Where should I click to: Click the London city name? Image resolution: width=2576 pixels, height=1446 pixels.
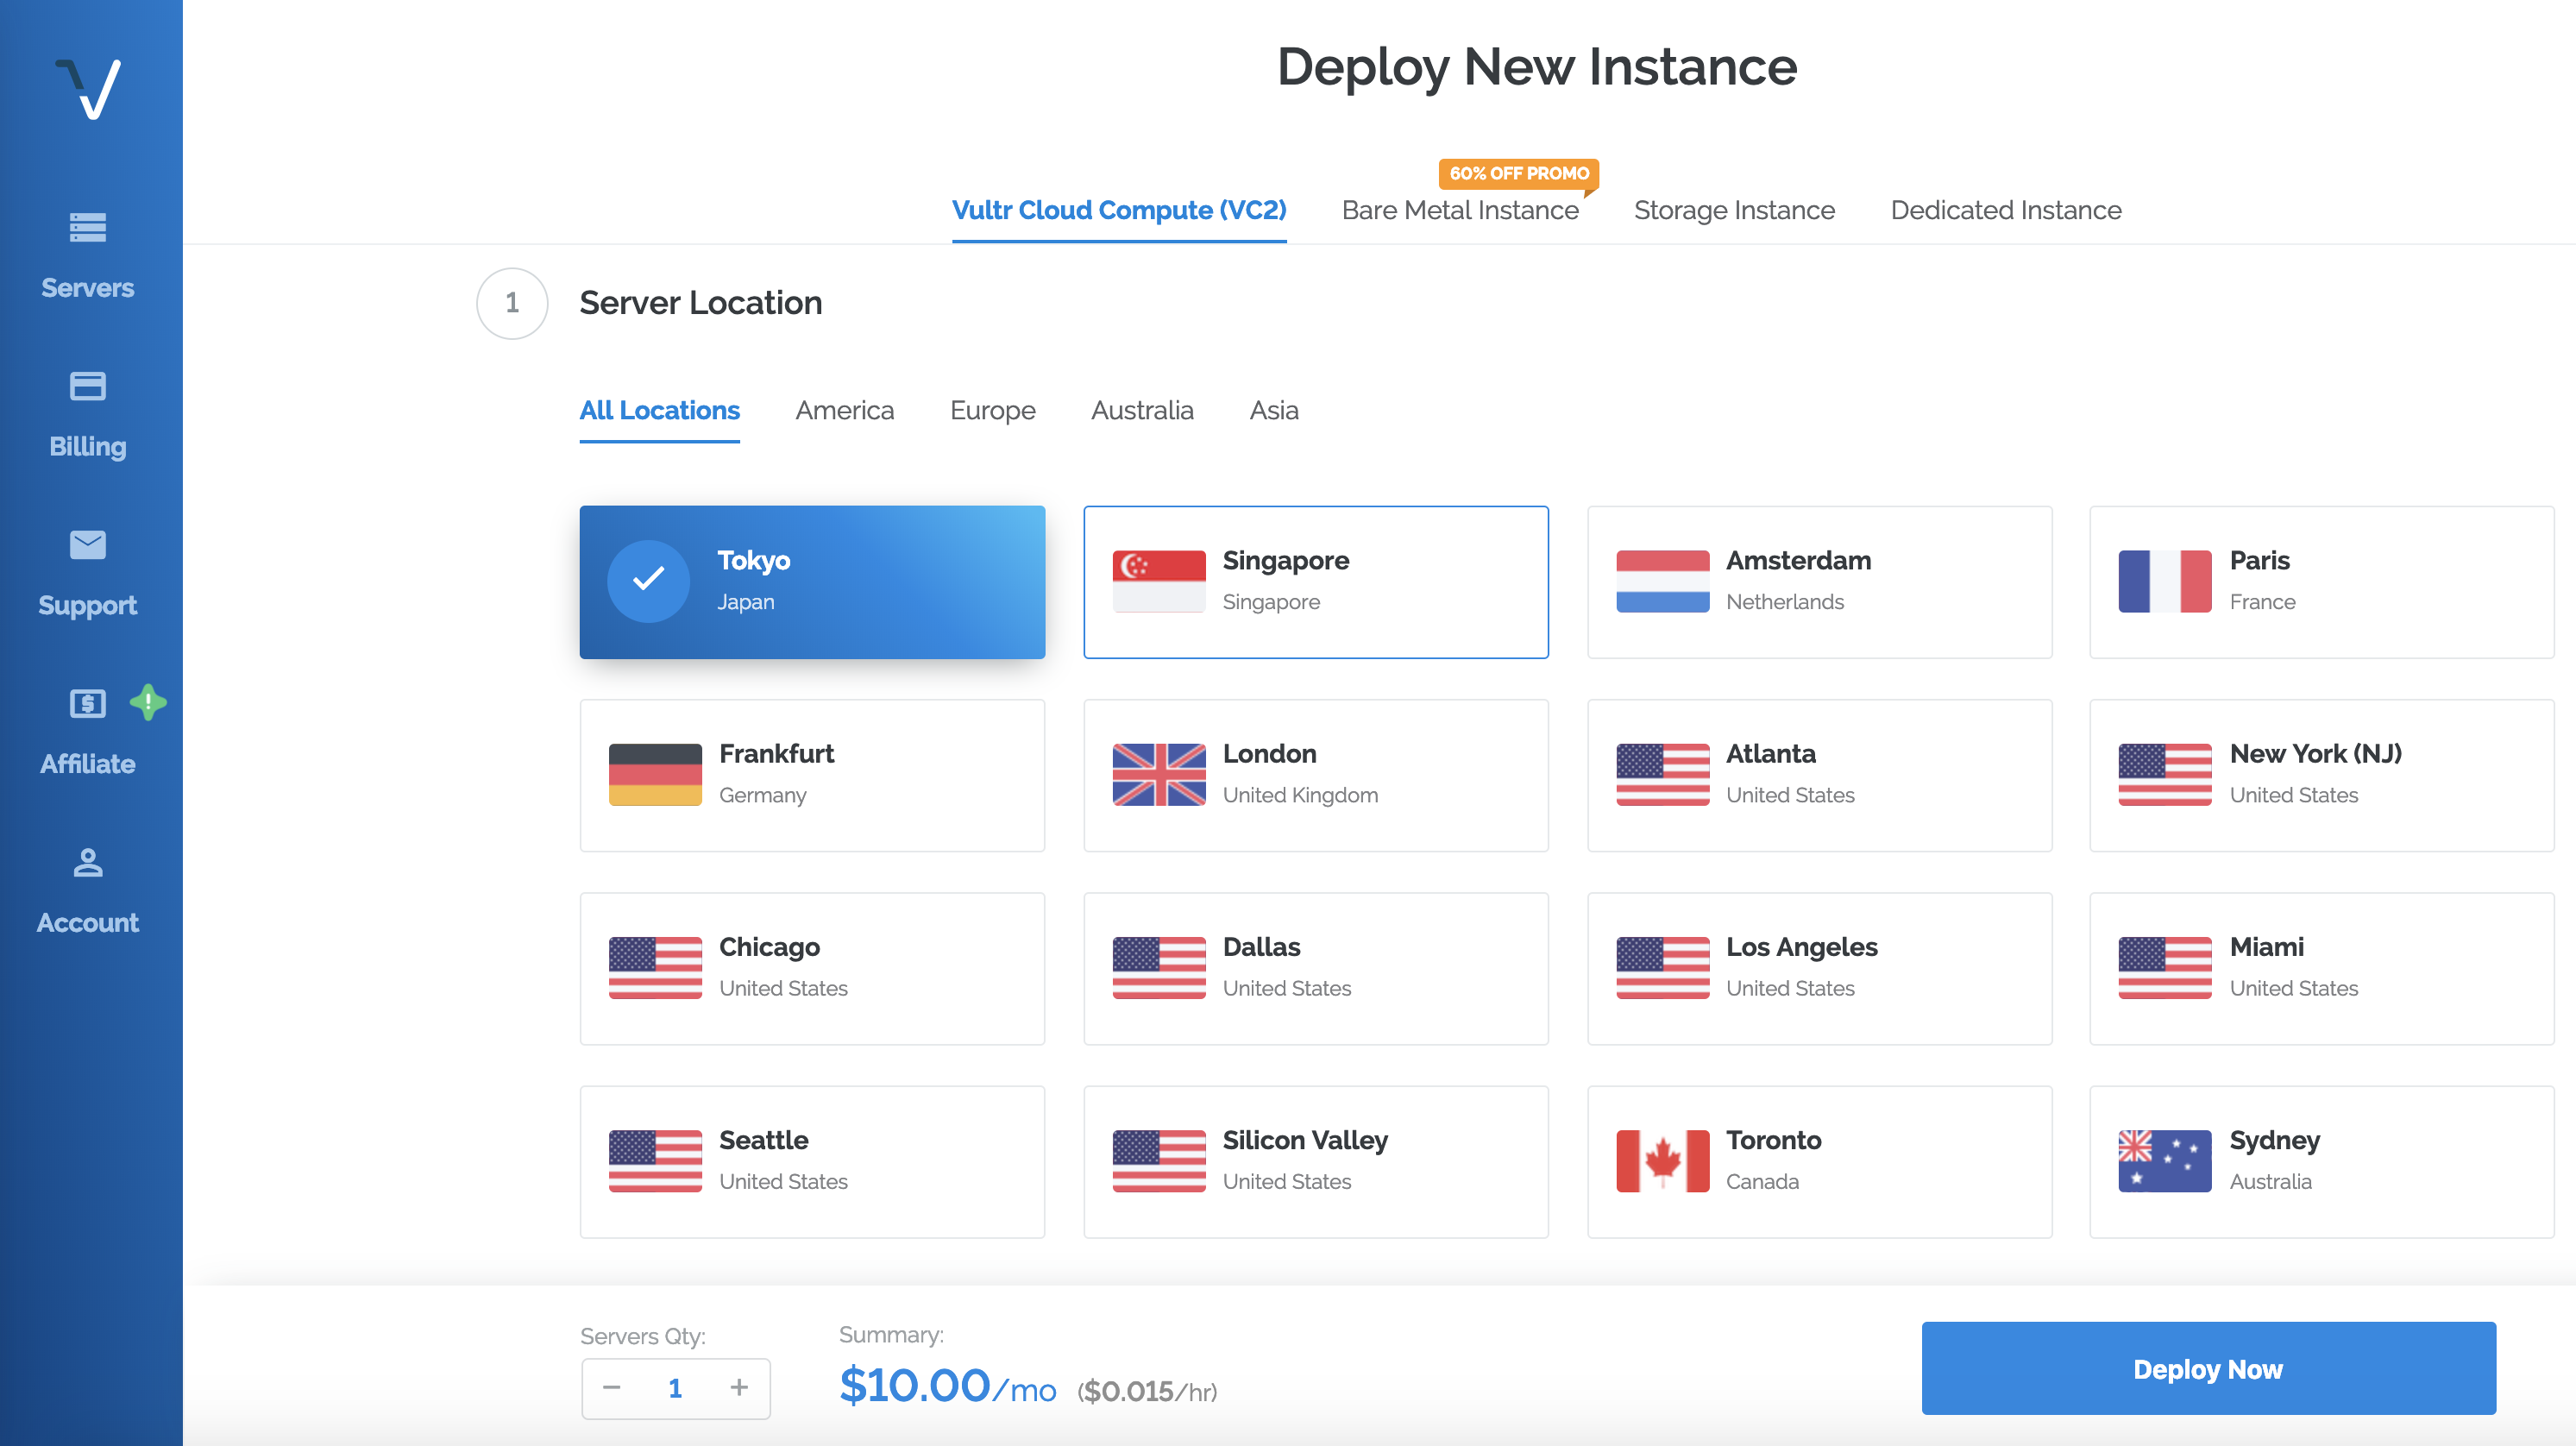click(x=1270, y=753)
